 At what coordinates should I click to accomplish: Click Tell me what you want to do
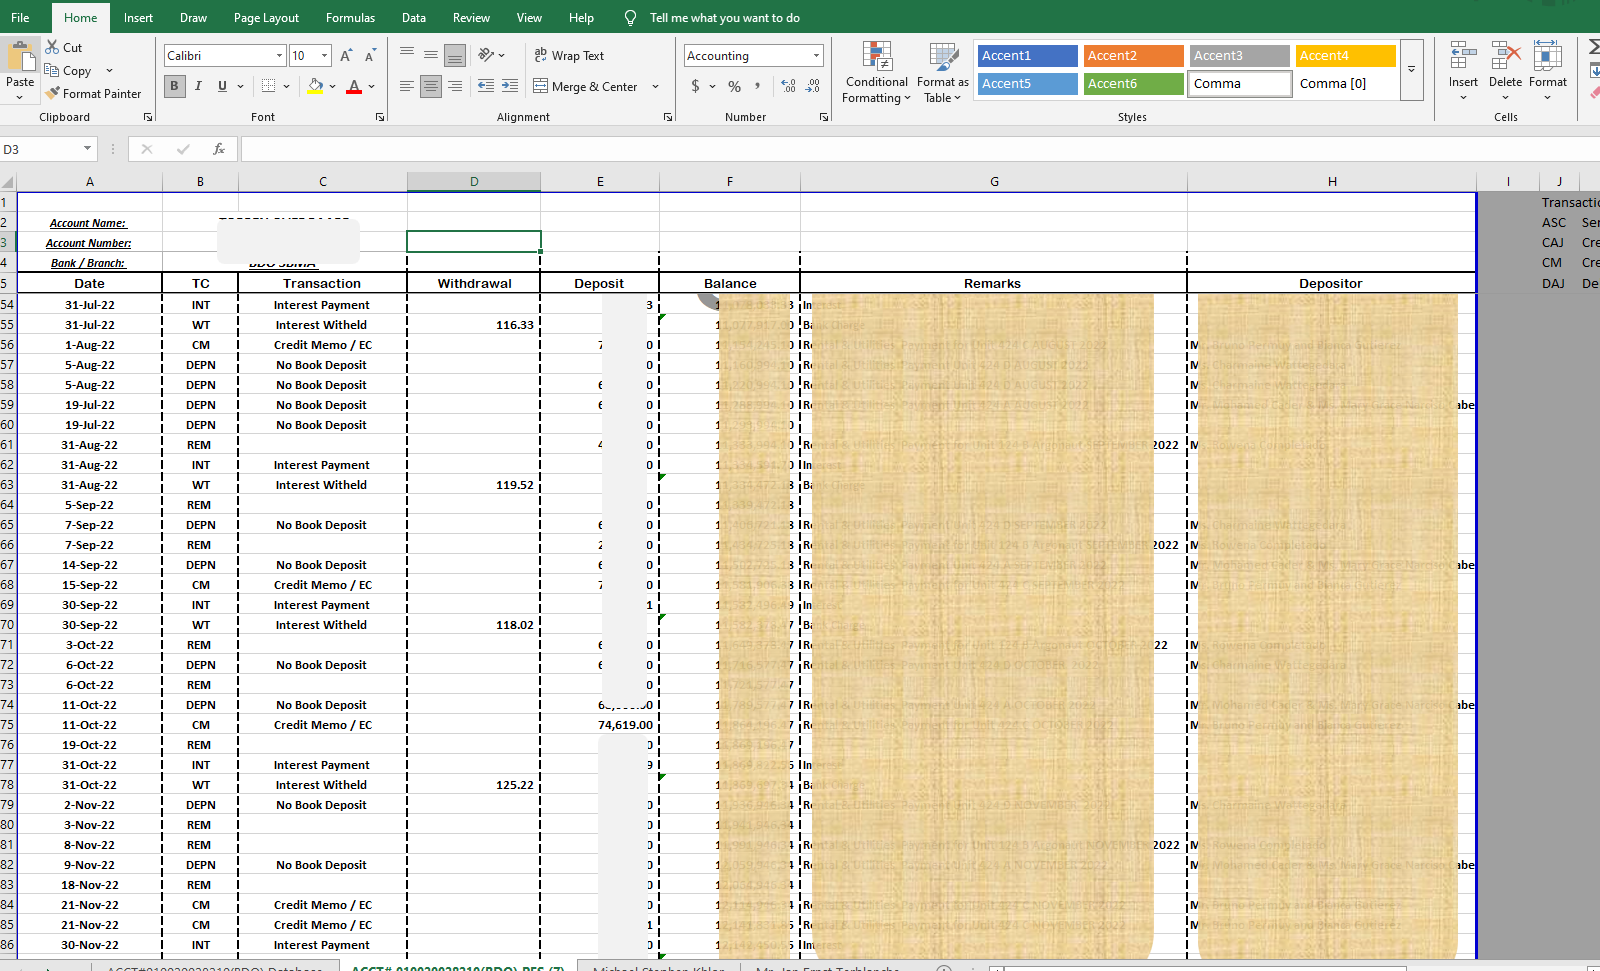pos(724,18)
